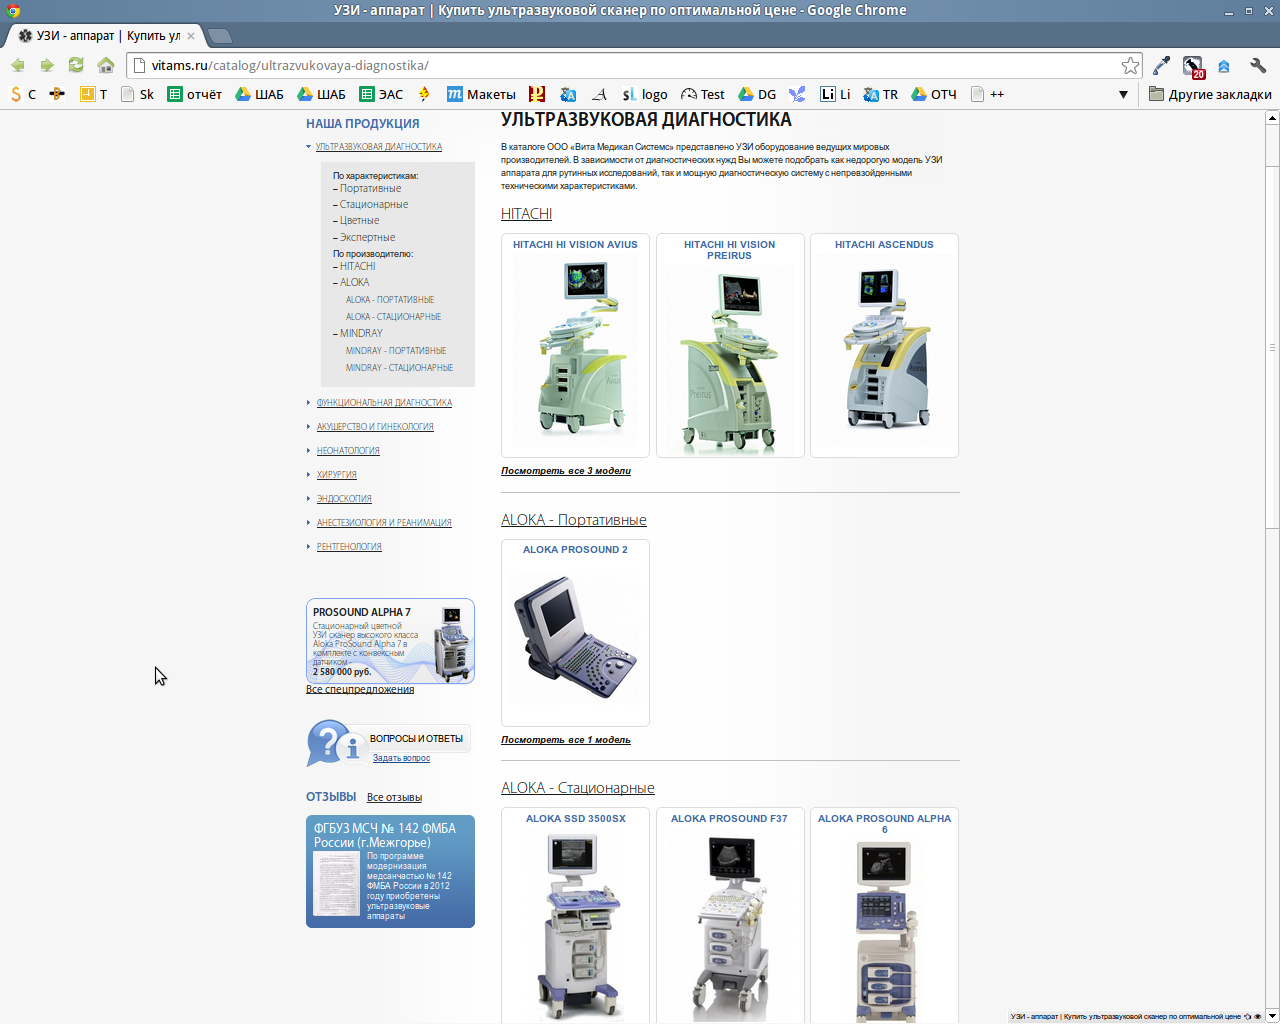The height and width of the screenshot is (1024, 1280).
Task: Open 'Все спецпредложения' link
Action: (360, 689)
